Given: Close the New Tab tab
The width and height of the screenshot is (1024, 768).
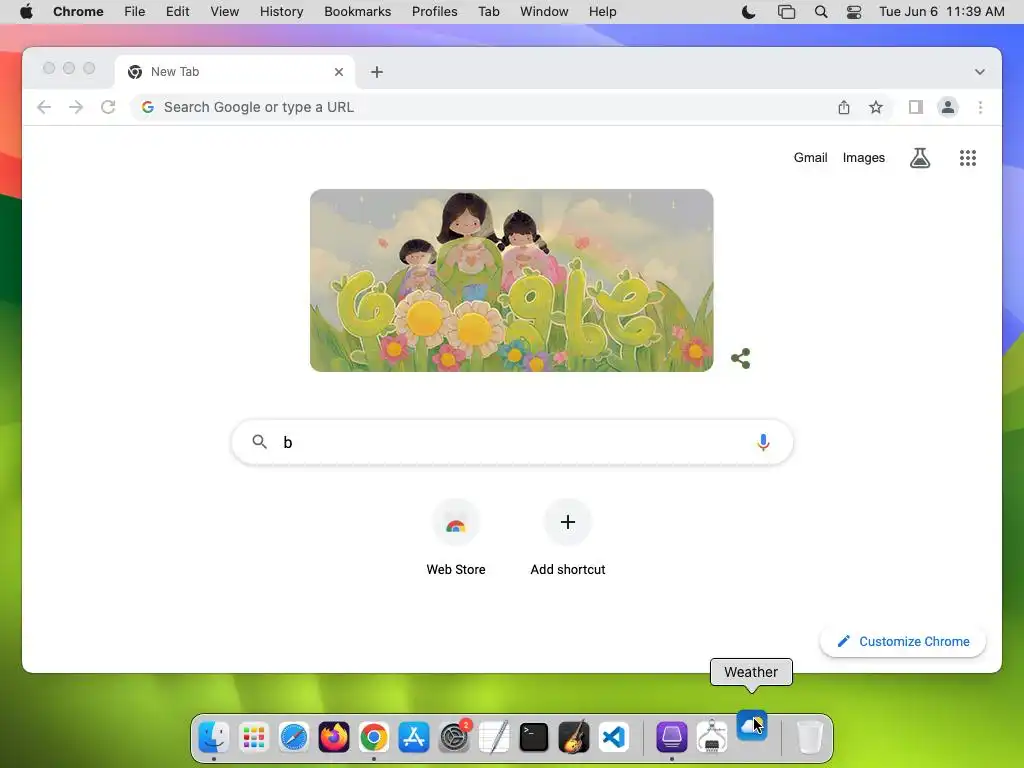Looking at the screenshot, I should (339, 72).
